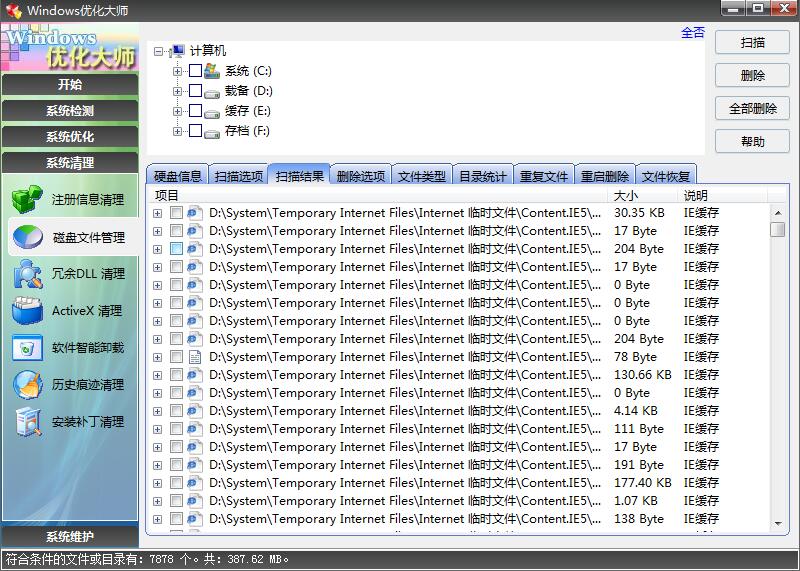Expand the 138 Byte result row

pos(158,519)
